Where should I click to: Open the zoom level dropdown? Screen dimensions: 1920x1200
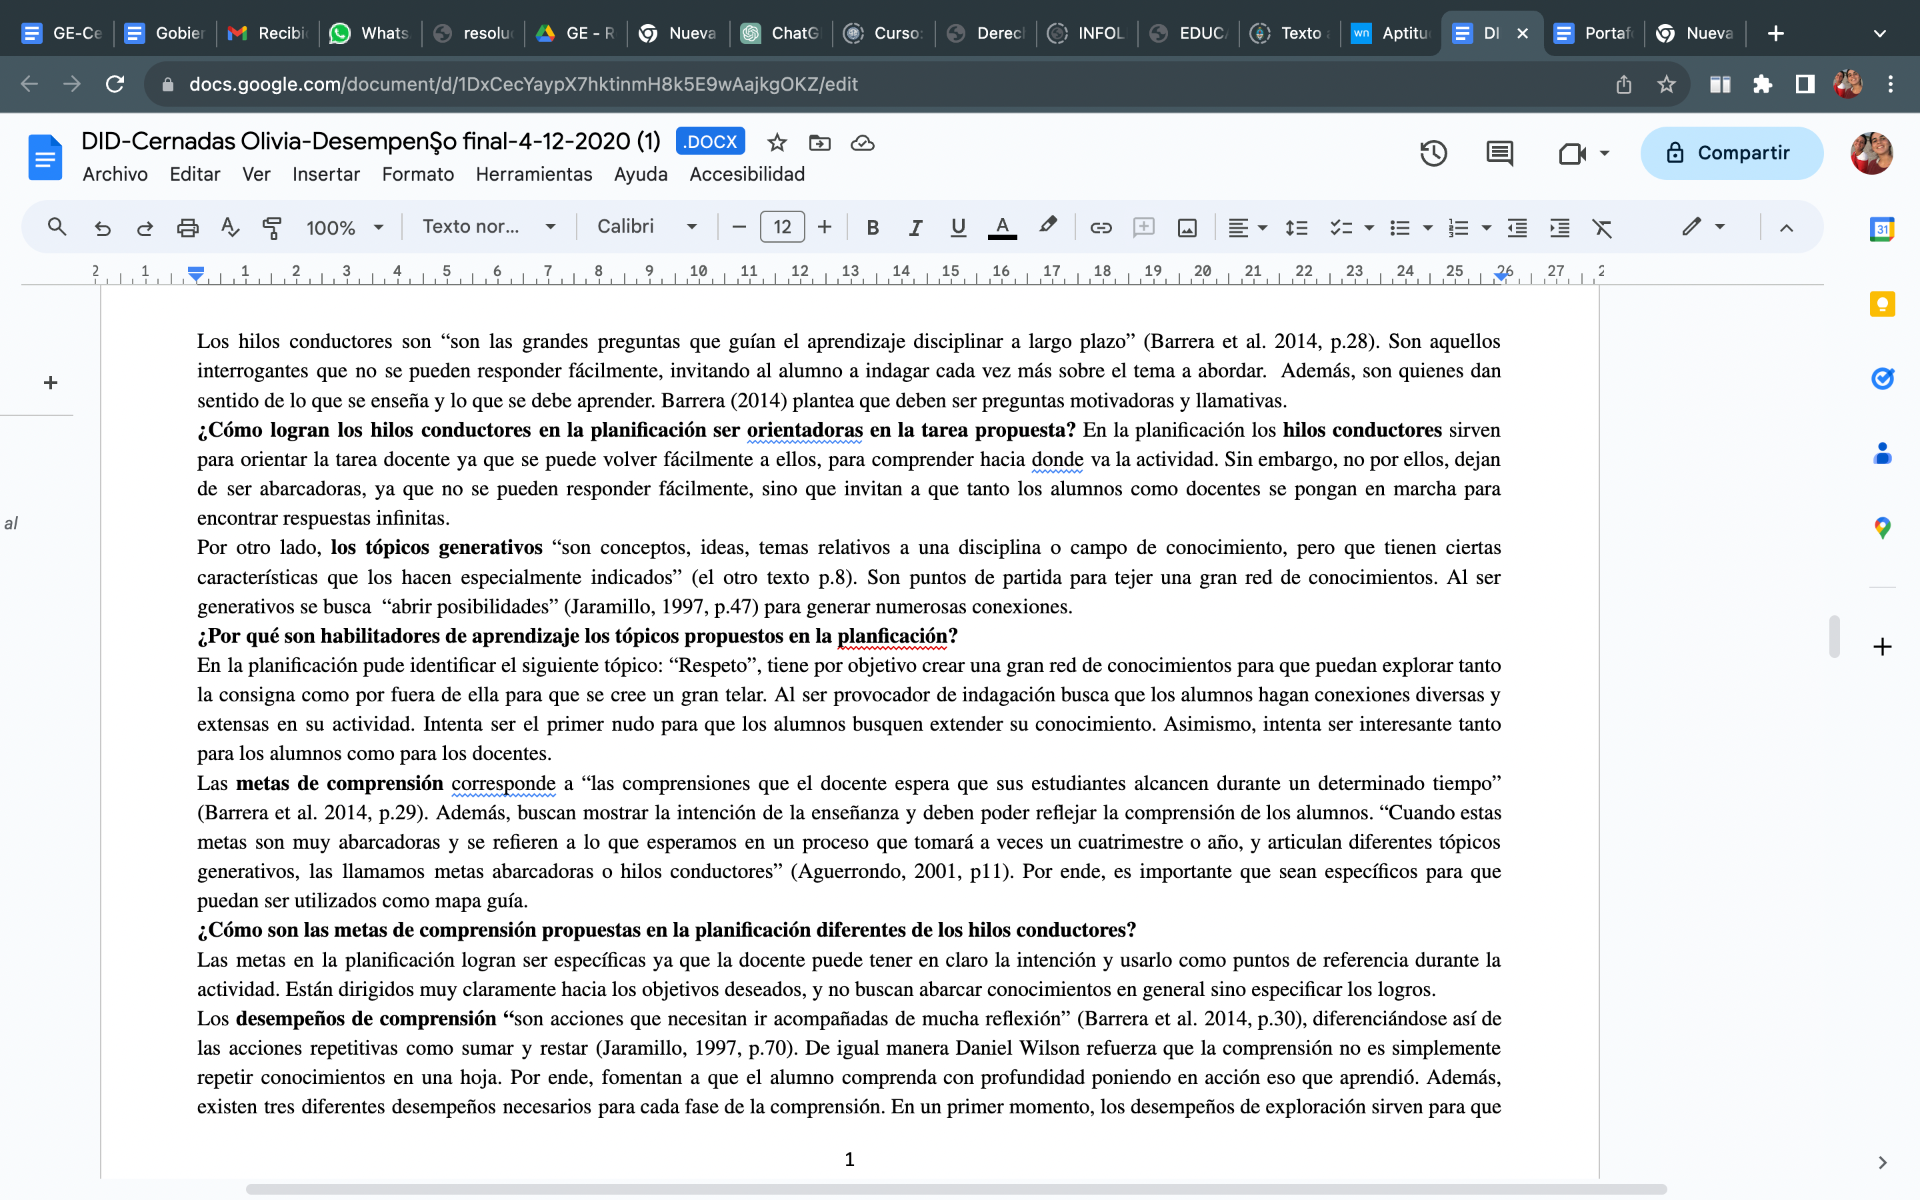pos(345,228)
